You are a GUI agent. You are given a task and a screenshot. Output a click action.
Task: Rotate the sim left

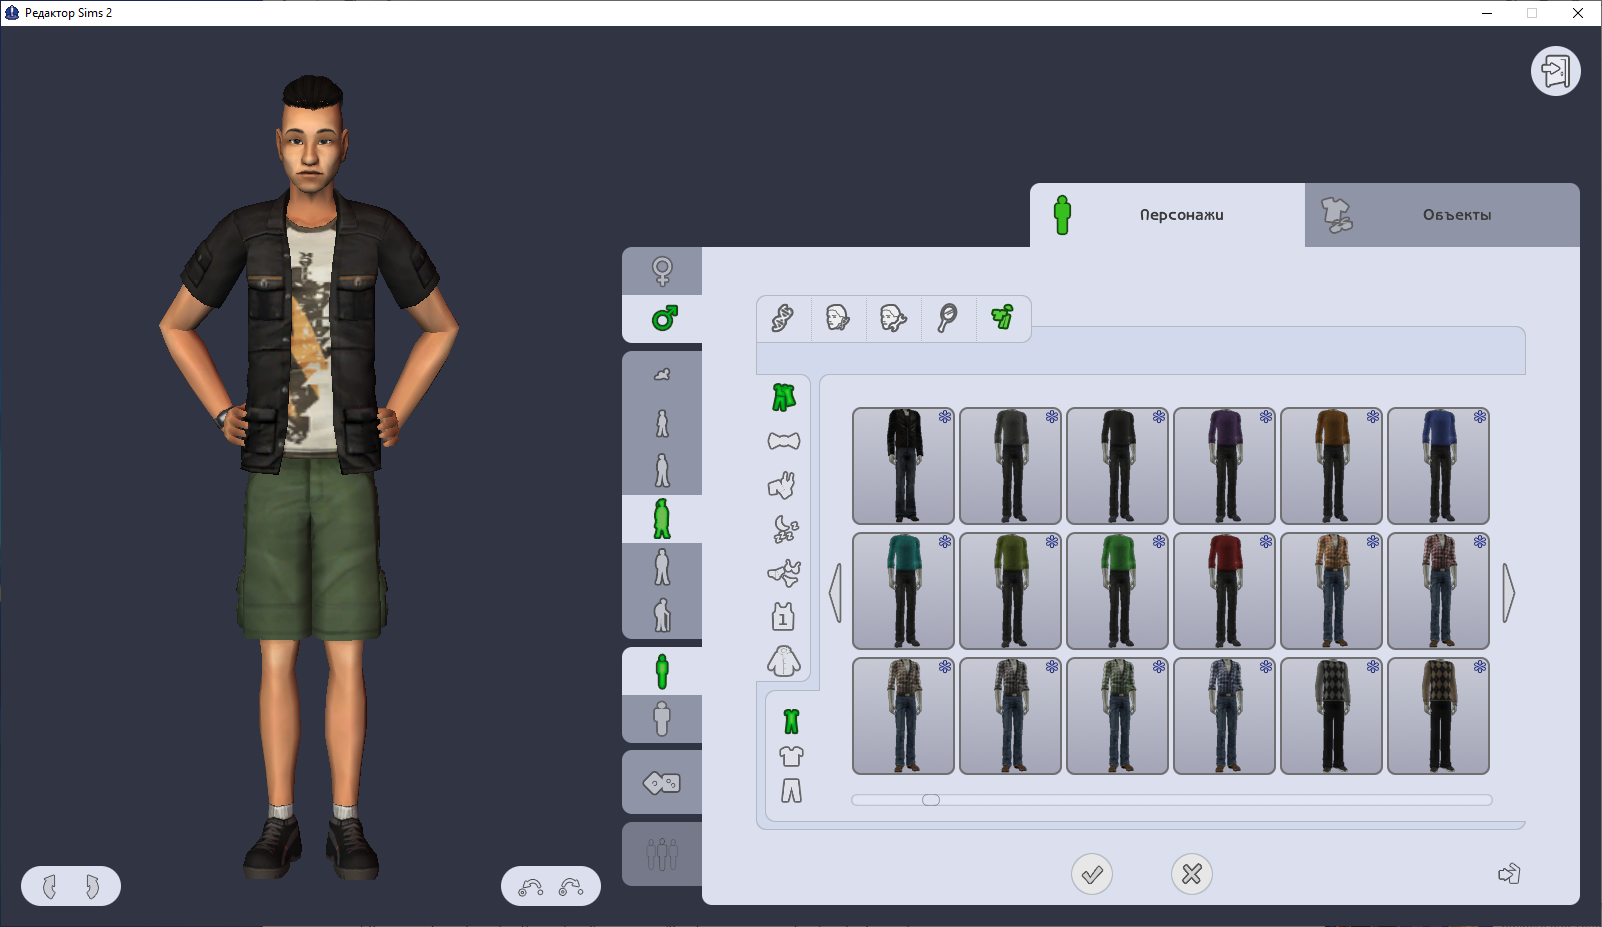[x=50, y=886]
